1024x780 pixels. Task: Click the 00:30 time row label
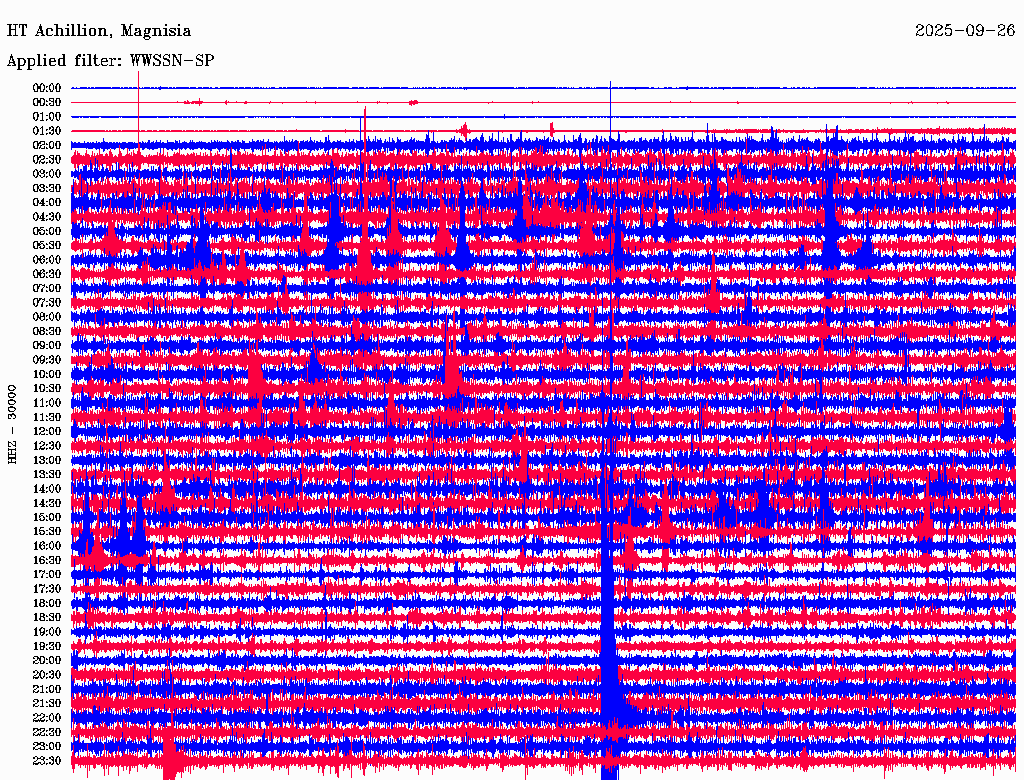pyautogui.click(x=47, y=102)
